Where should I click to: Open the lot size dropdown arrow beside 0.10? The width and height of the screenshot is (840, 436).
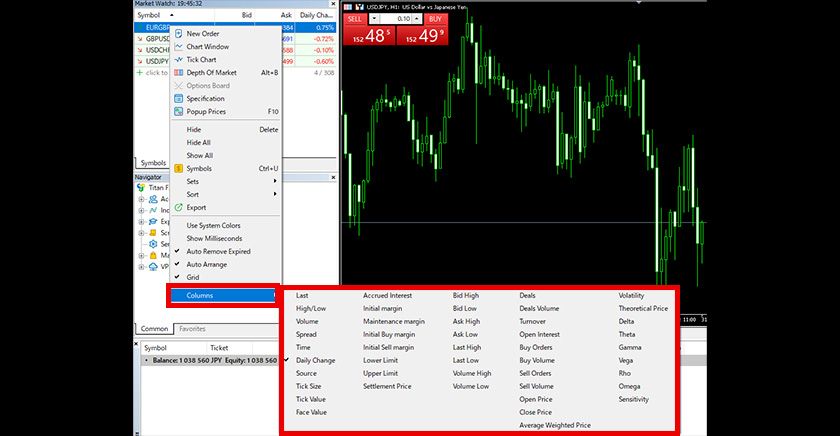(x=415, y=19)
